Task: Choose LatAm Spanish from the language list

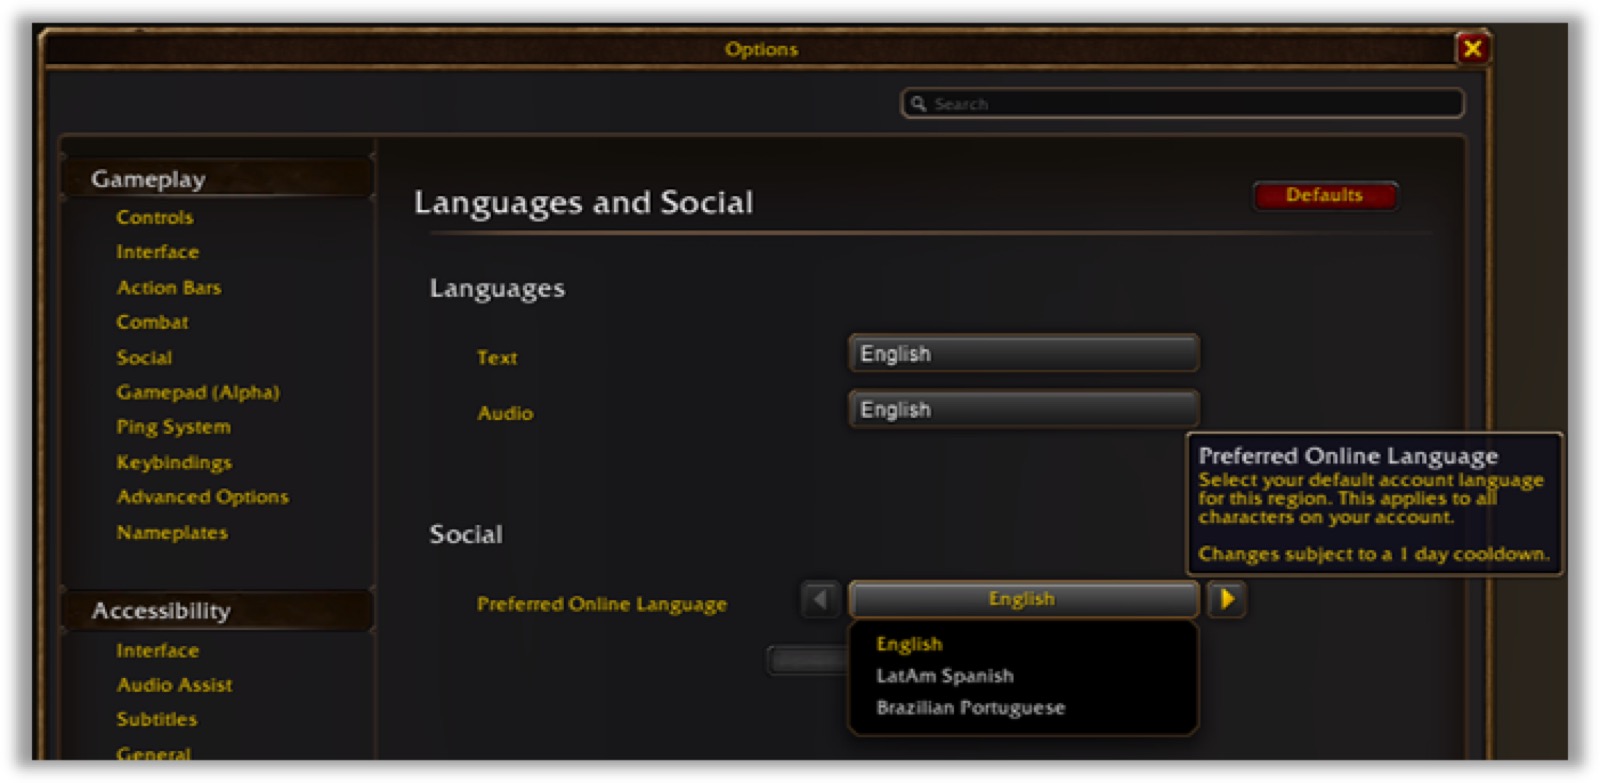Action: [x=945, y=676]
